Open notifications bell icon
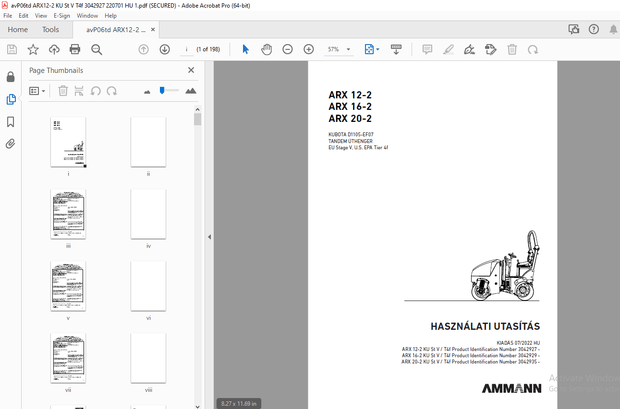This screenshot has width=620, height=409. coord(613,29)
